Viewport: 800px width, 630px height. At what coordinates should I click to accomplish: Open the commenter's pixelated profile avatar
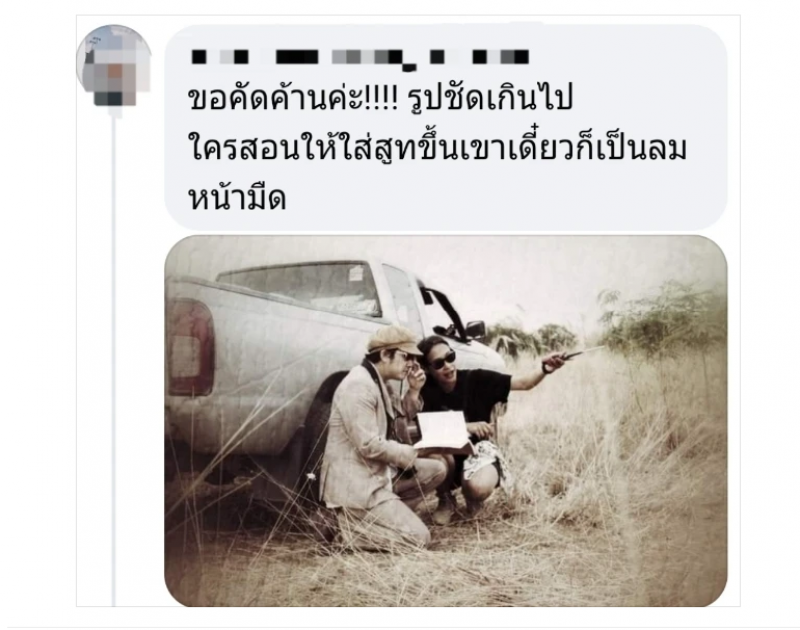114,64
